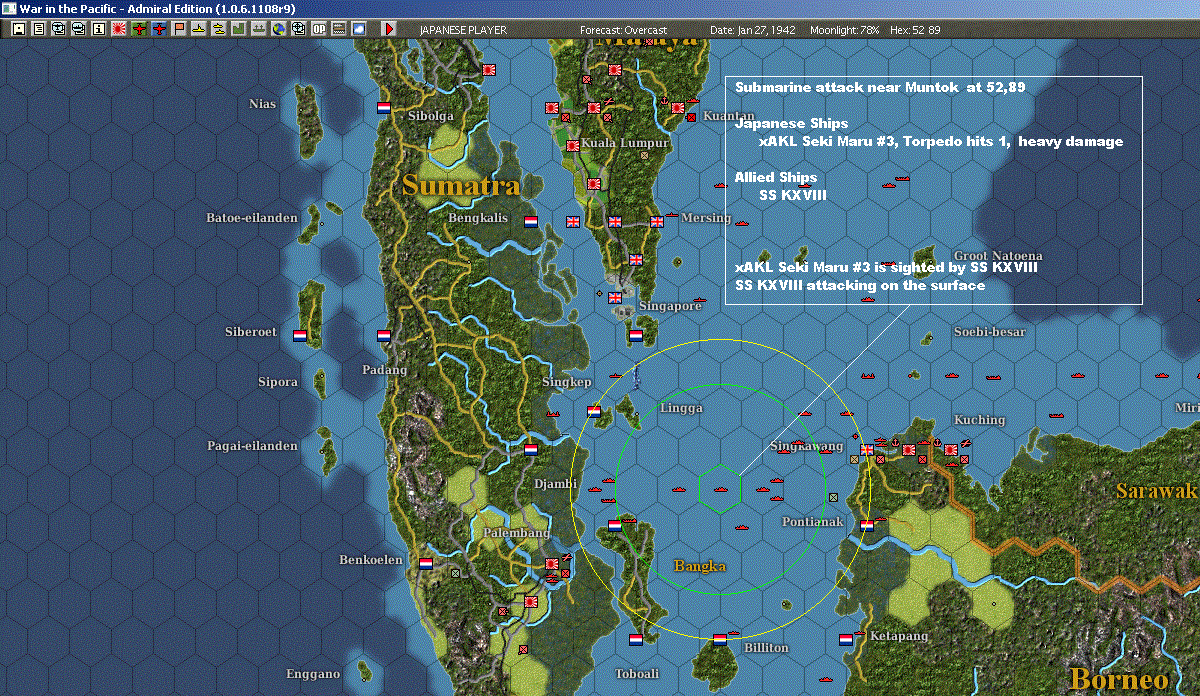Image resolution: width=1200 pixels, height=696 pixels.
Task: Click the red arrow end turn button
Action: point(389,29)
